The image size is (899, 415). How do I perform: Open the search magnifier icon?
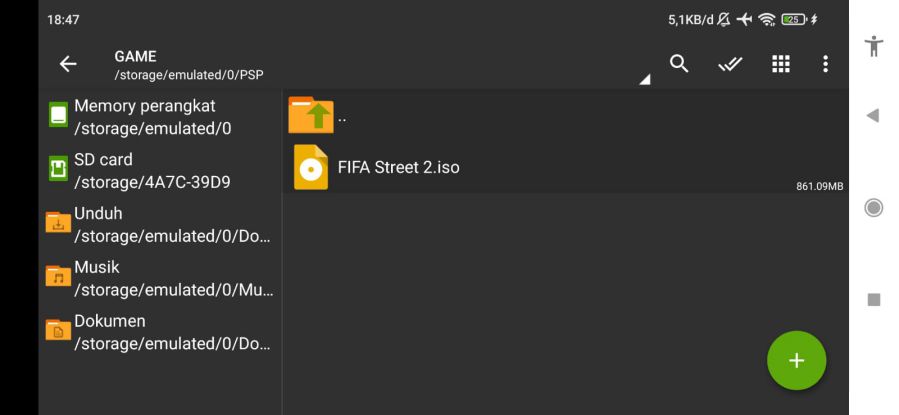click(x=679, y=64)
